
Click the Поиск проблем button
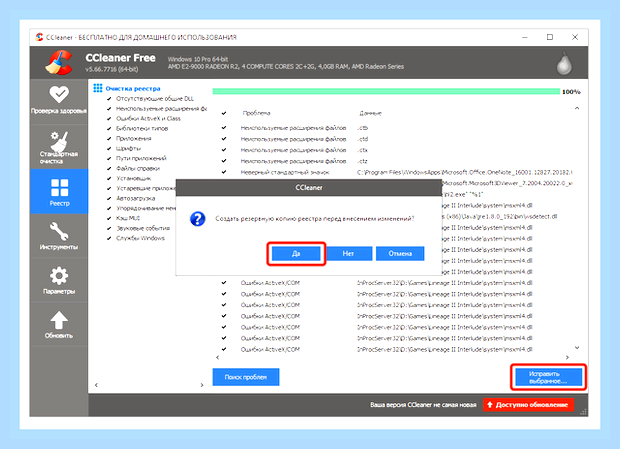coord(246,377)
